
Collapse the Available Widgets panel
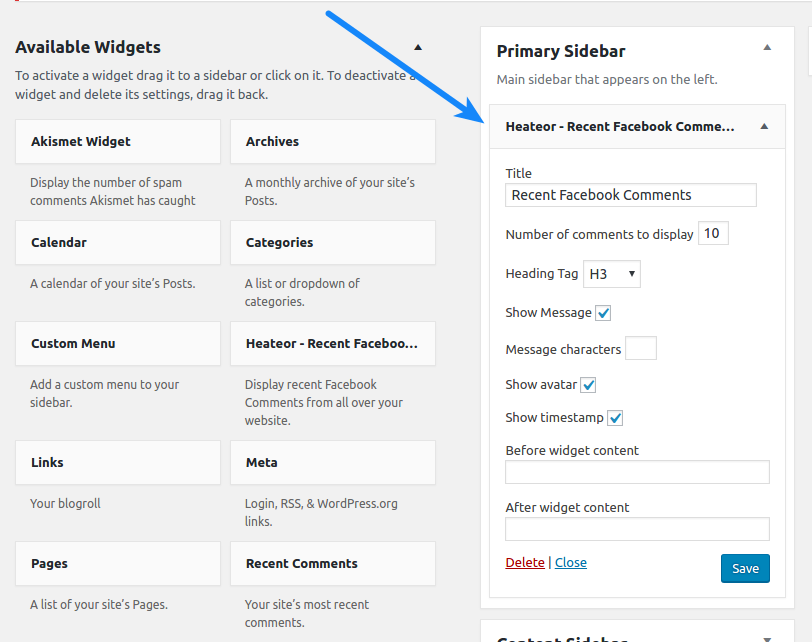click(418, 46)
